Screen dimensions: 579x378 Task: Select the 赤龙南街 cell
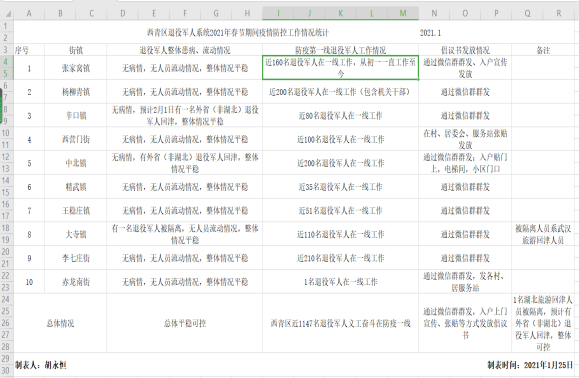coord(76,282)
